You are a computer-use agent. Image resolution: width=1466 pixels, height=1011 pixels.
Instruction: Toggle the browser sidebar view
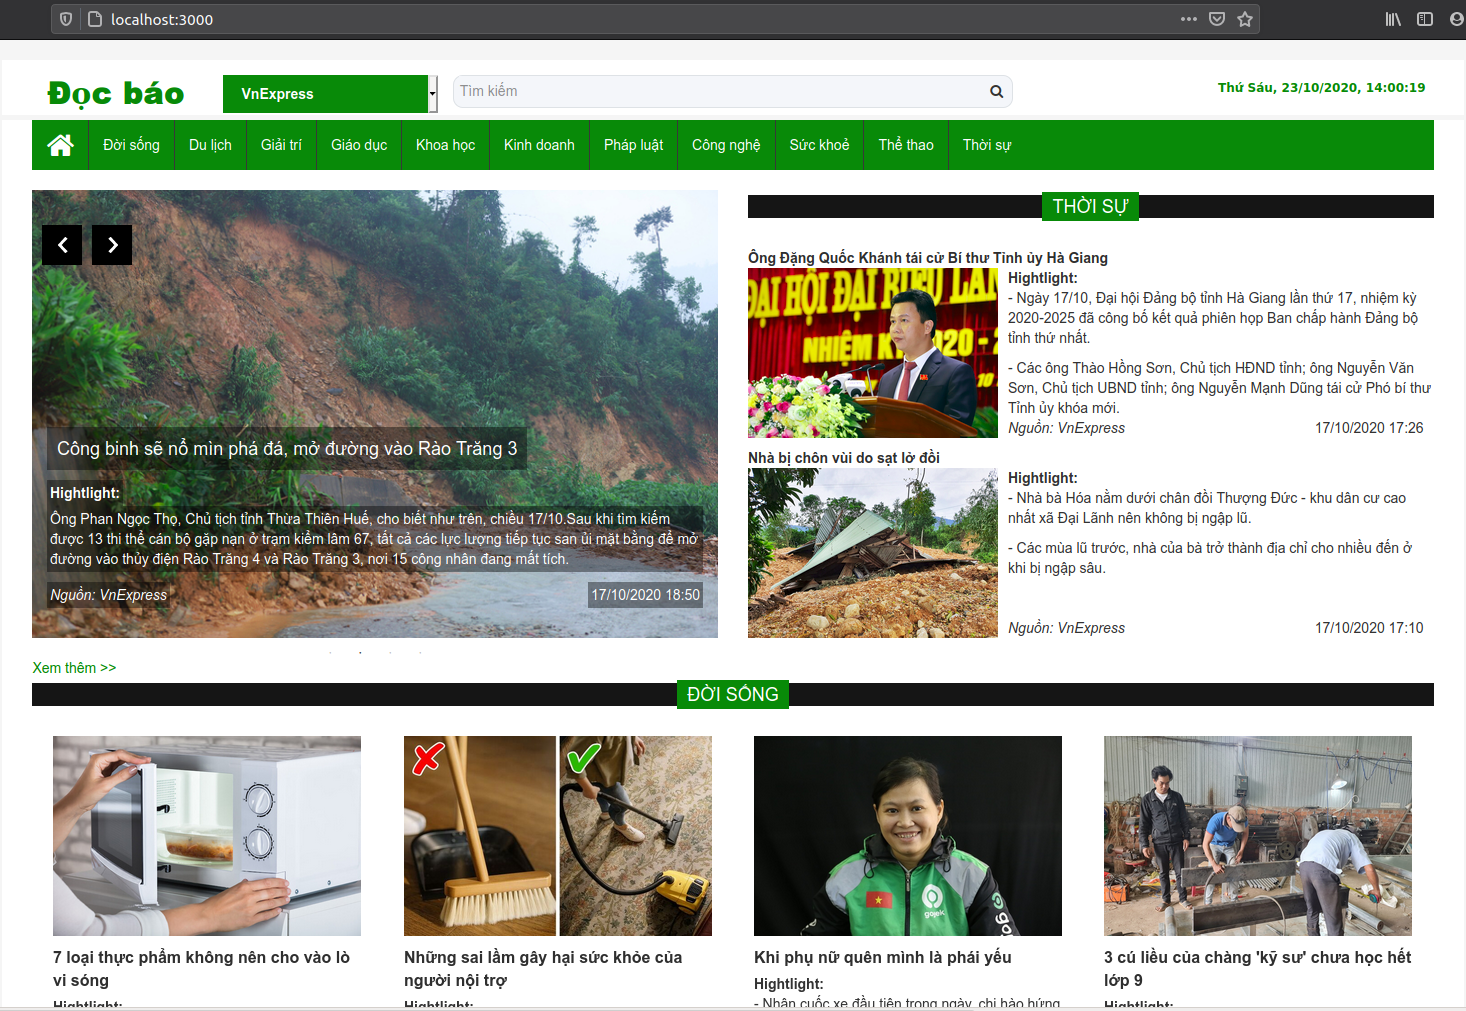coord(1425,19)
